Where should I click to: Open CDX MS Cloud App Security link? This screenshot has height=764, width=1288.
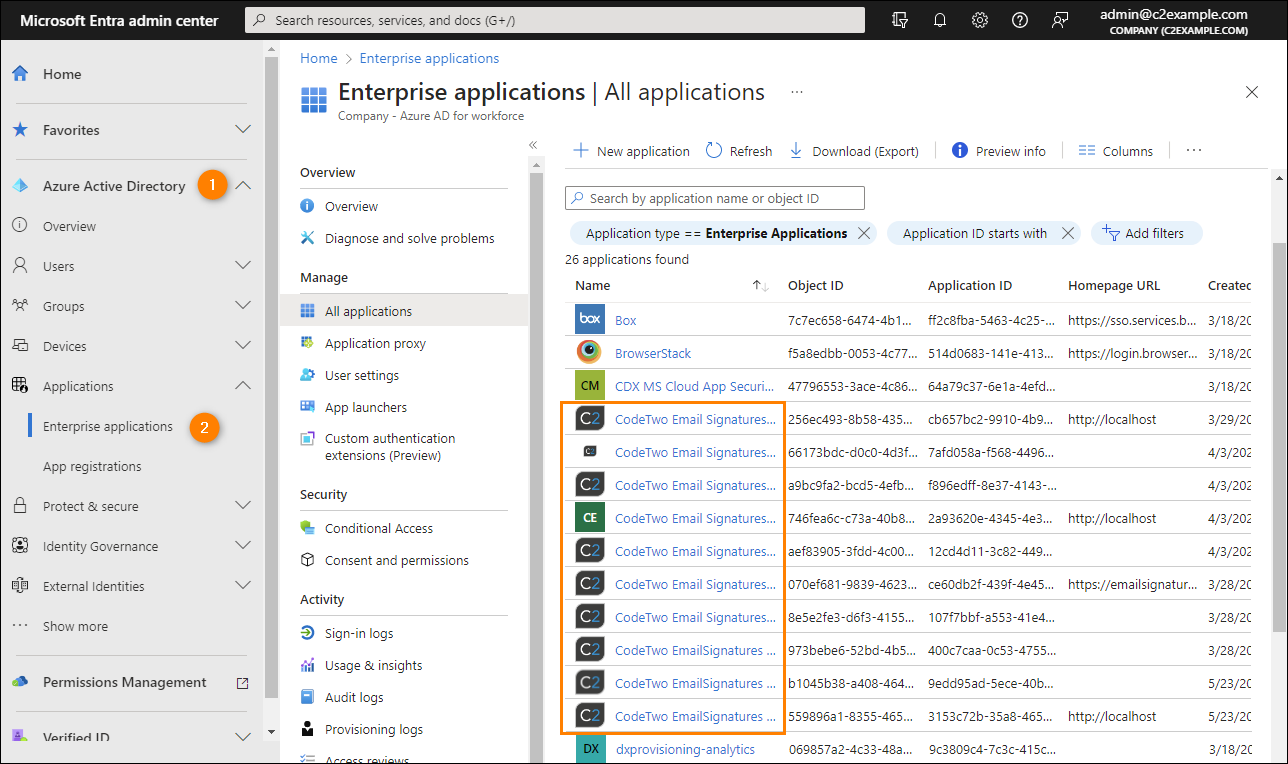point(695,386)
